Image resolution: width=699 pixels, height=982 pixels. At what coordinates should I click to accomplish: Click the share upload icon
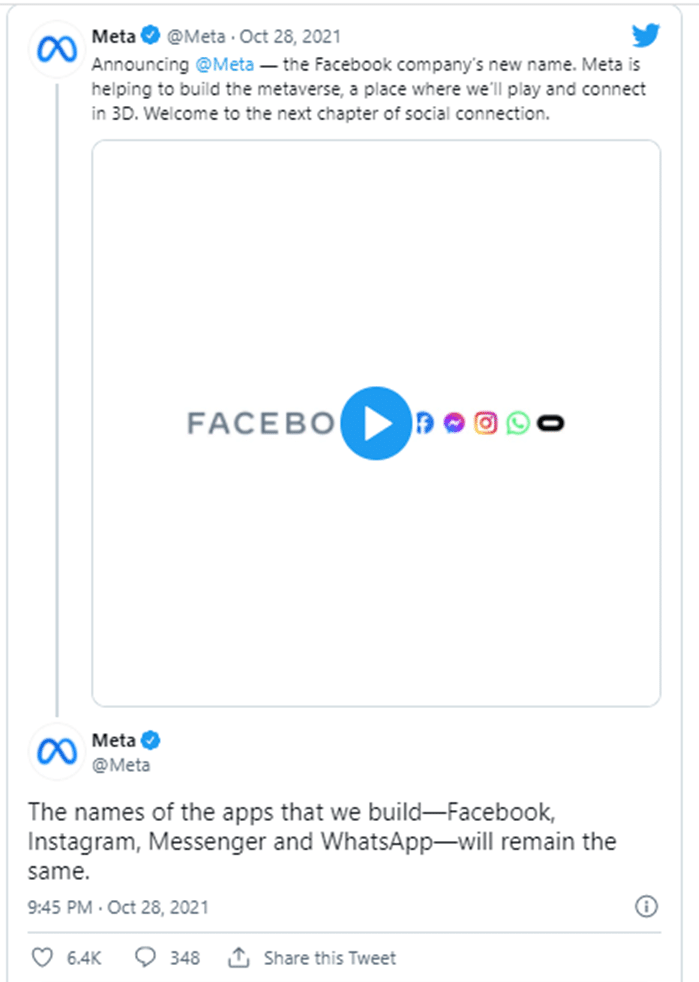(239, 957)
